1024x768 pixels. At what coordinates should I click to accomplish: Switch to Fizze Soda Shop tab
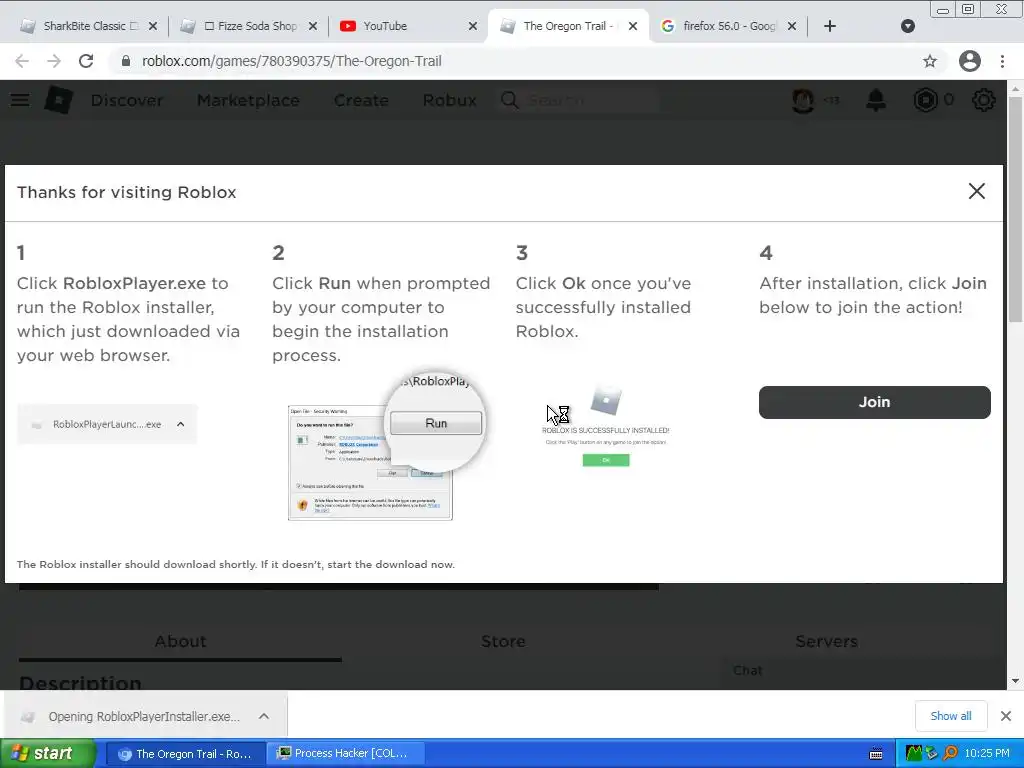248,26
